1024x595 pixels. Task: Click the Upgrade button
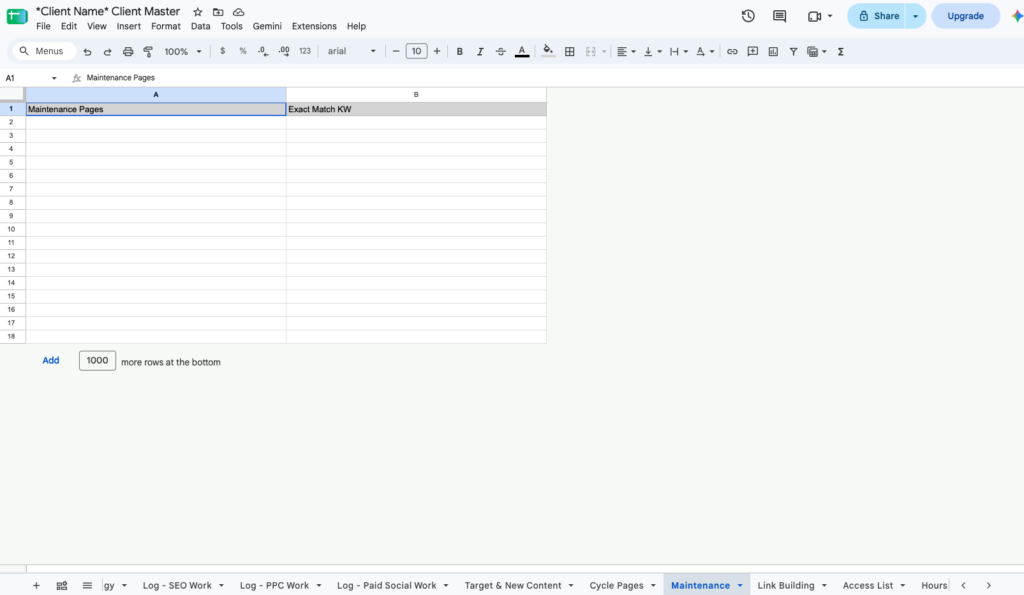click(965, 16)
